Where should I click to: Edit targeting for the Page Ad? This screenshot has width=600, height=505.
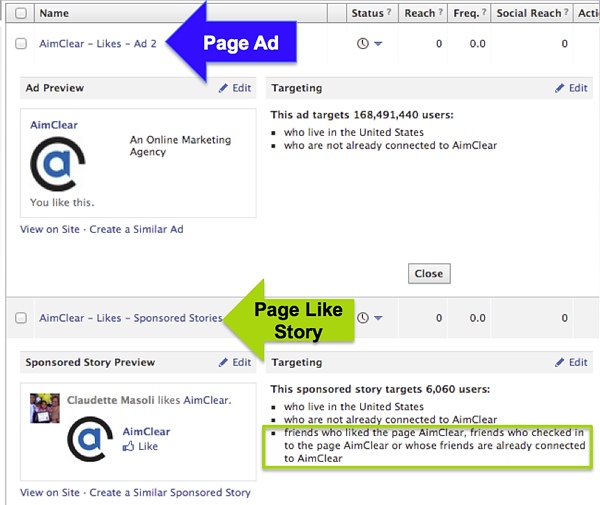[578, 88]
